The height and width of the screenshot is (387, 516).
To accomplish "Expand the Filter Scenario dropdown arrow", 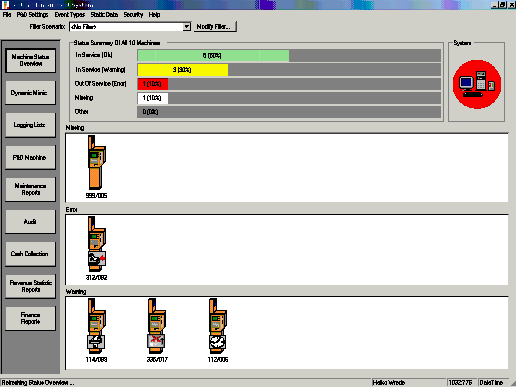I will point(187,27).
